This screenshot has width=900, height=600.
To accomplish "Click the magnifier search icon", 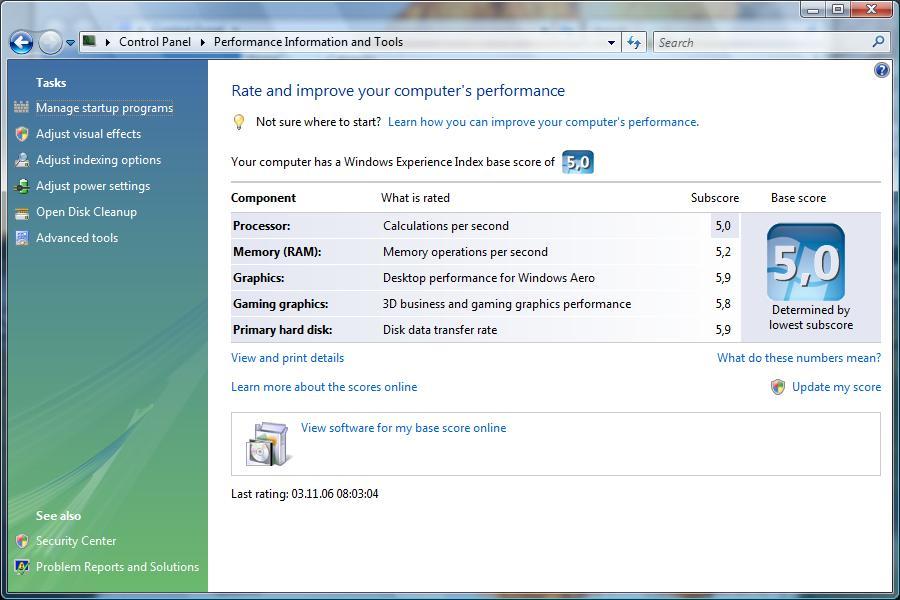I will (878, 41).
